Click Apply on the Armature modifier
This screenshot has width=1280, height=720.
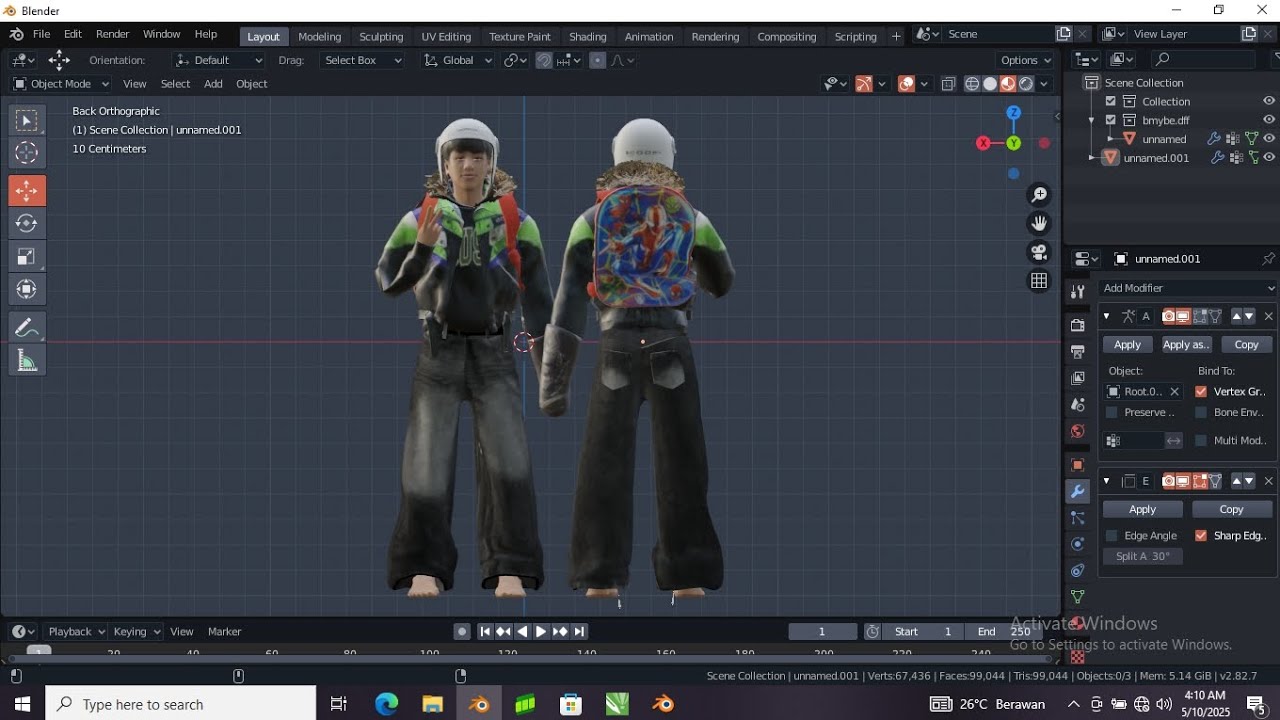1128,344
